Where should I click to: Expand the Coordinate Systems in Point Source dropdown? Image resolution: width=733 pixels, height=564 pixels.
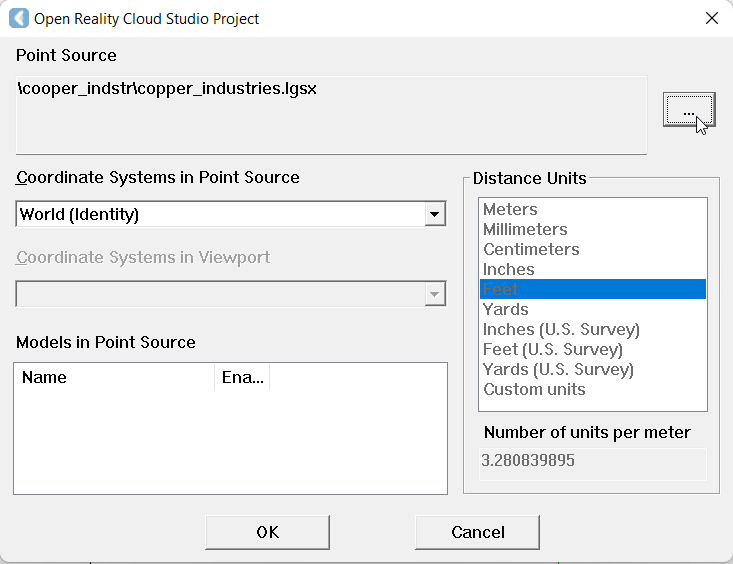[434, 214]
